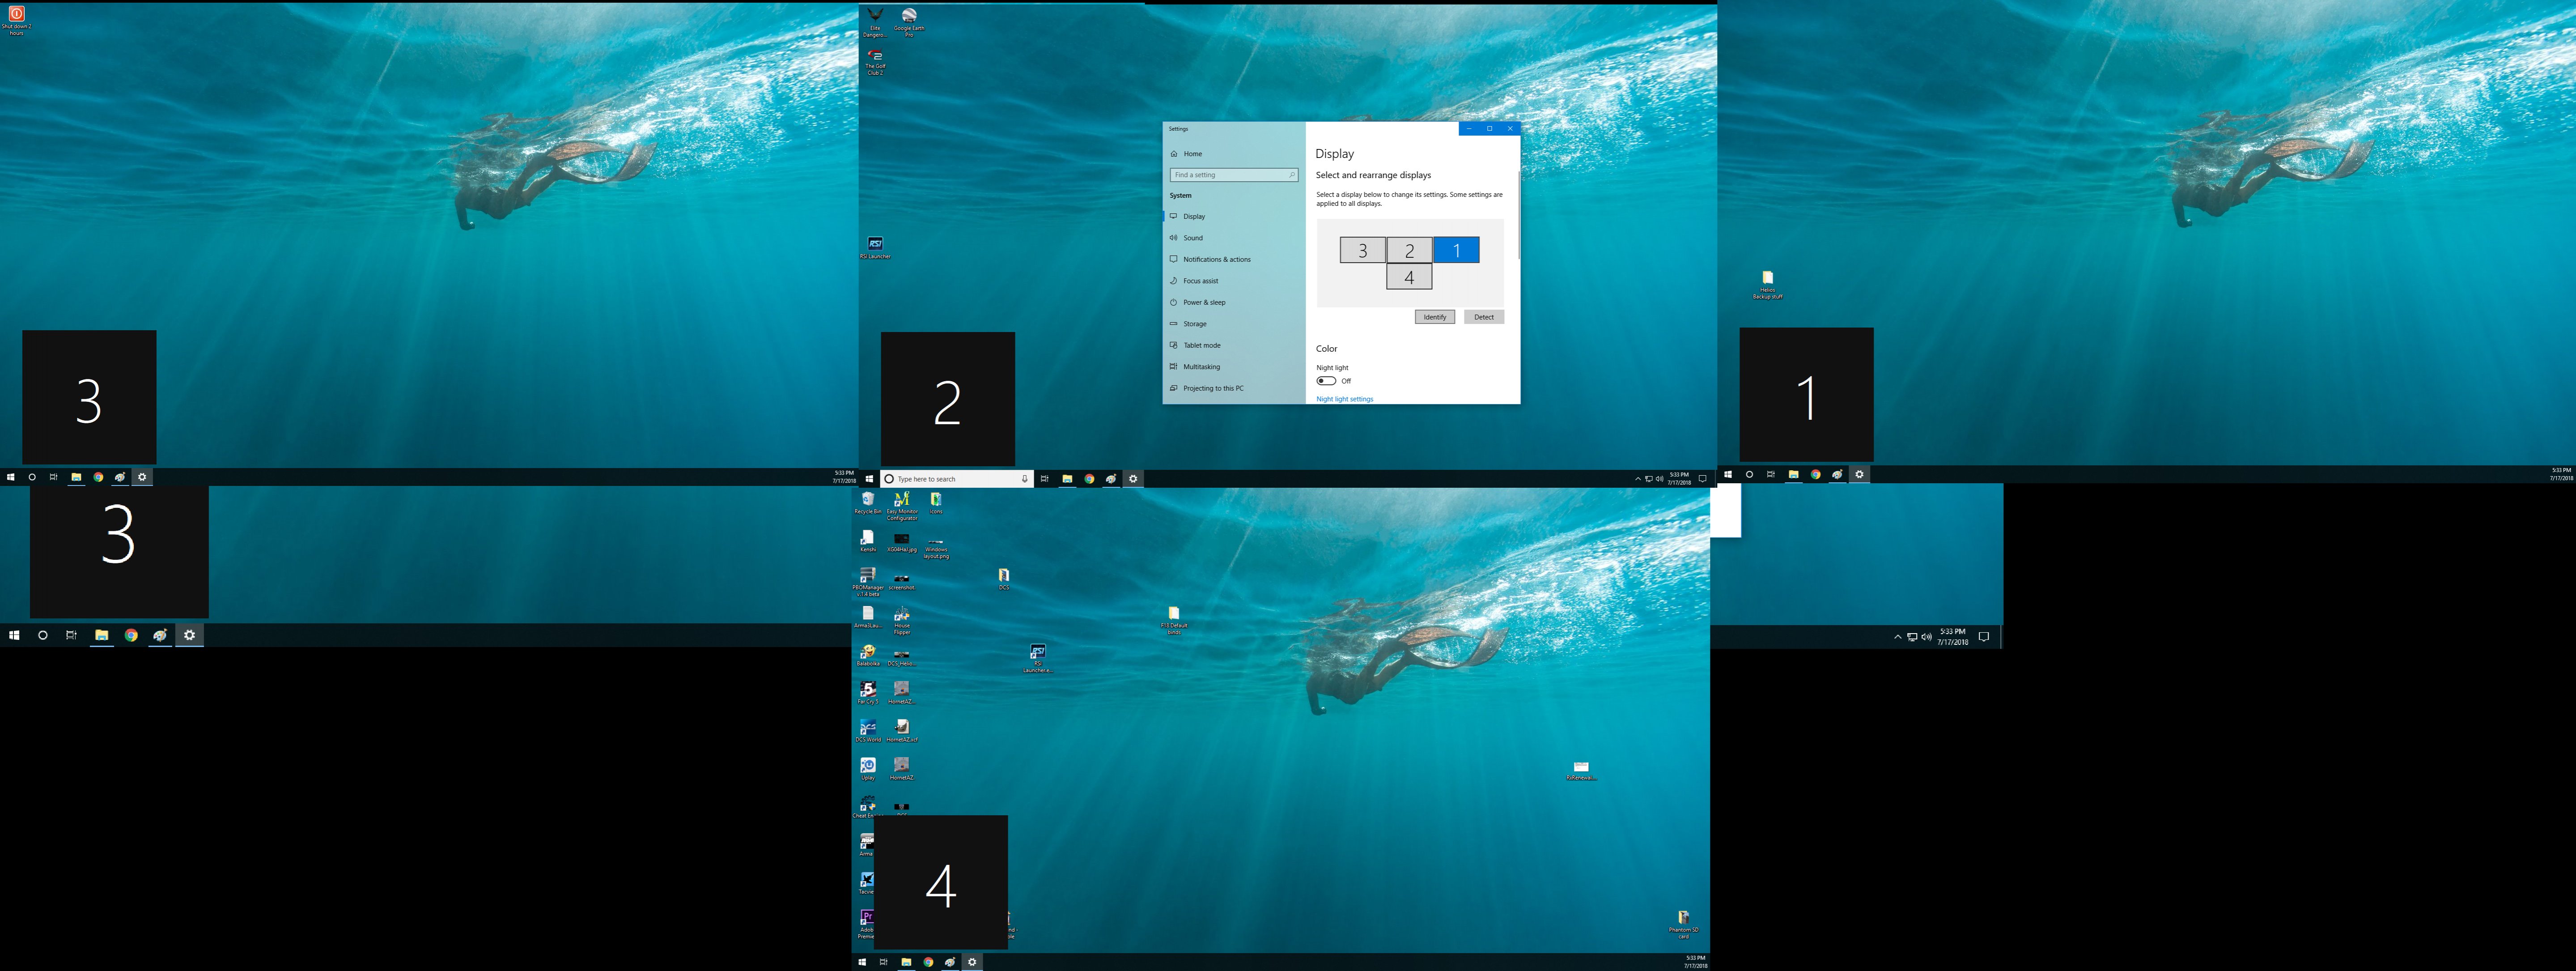This screenshot has height=971, width=2576.
Task: Select the Shut down 2 hours shortcut
Action: [16, 21]
